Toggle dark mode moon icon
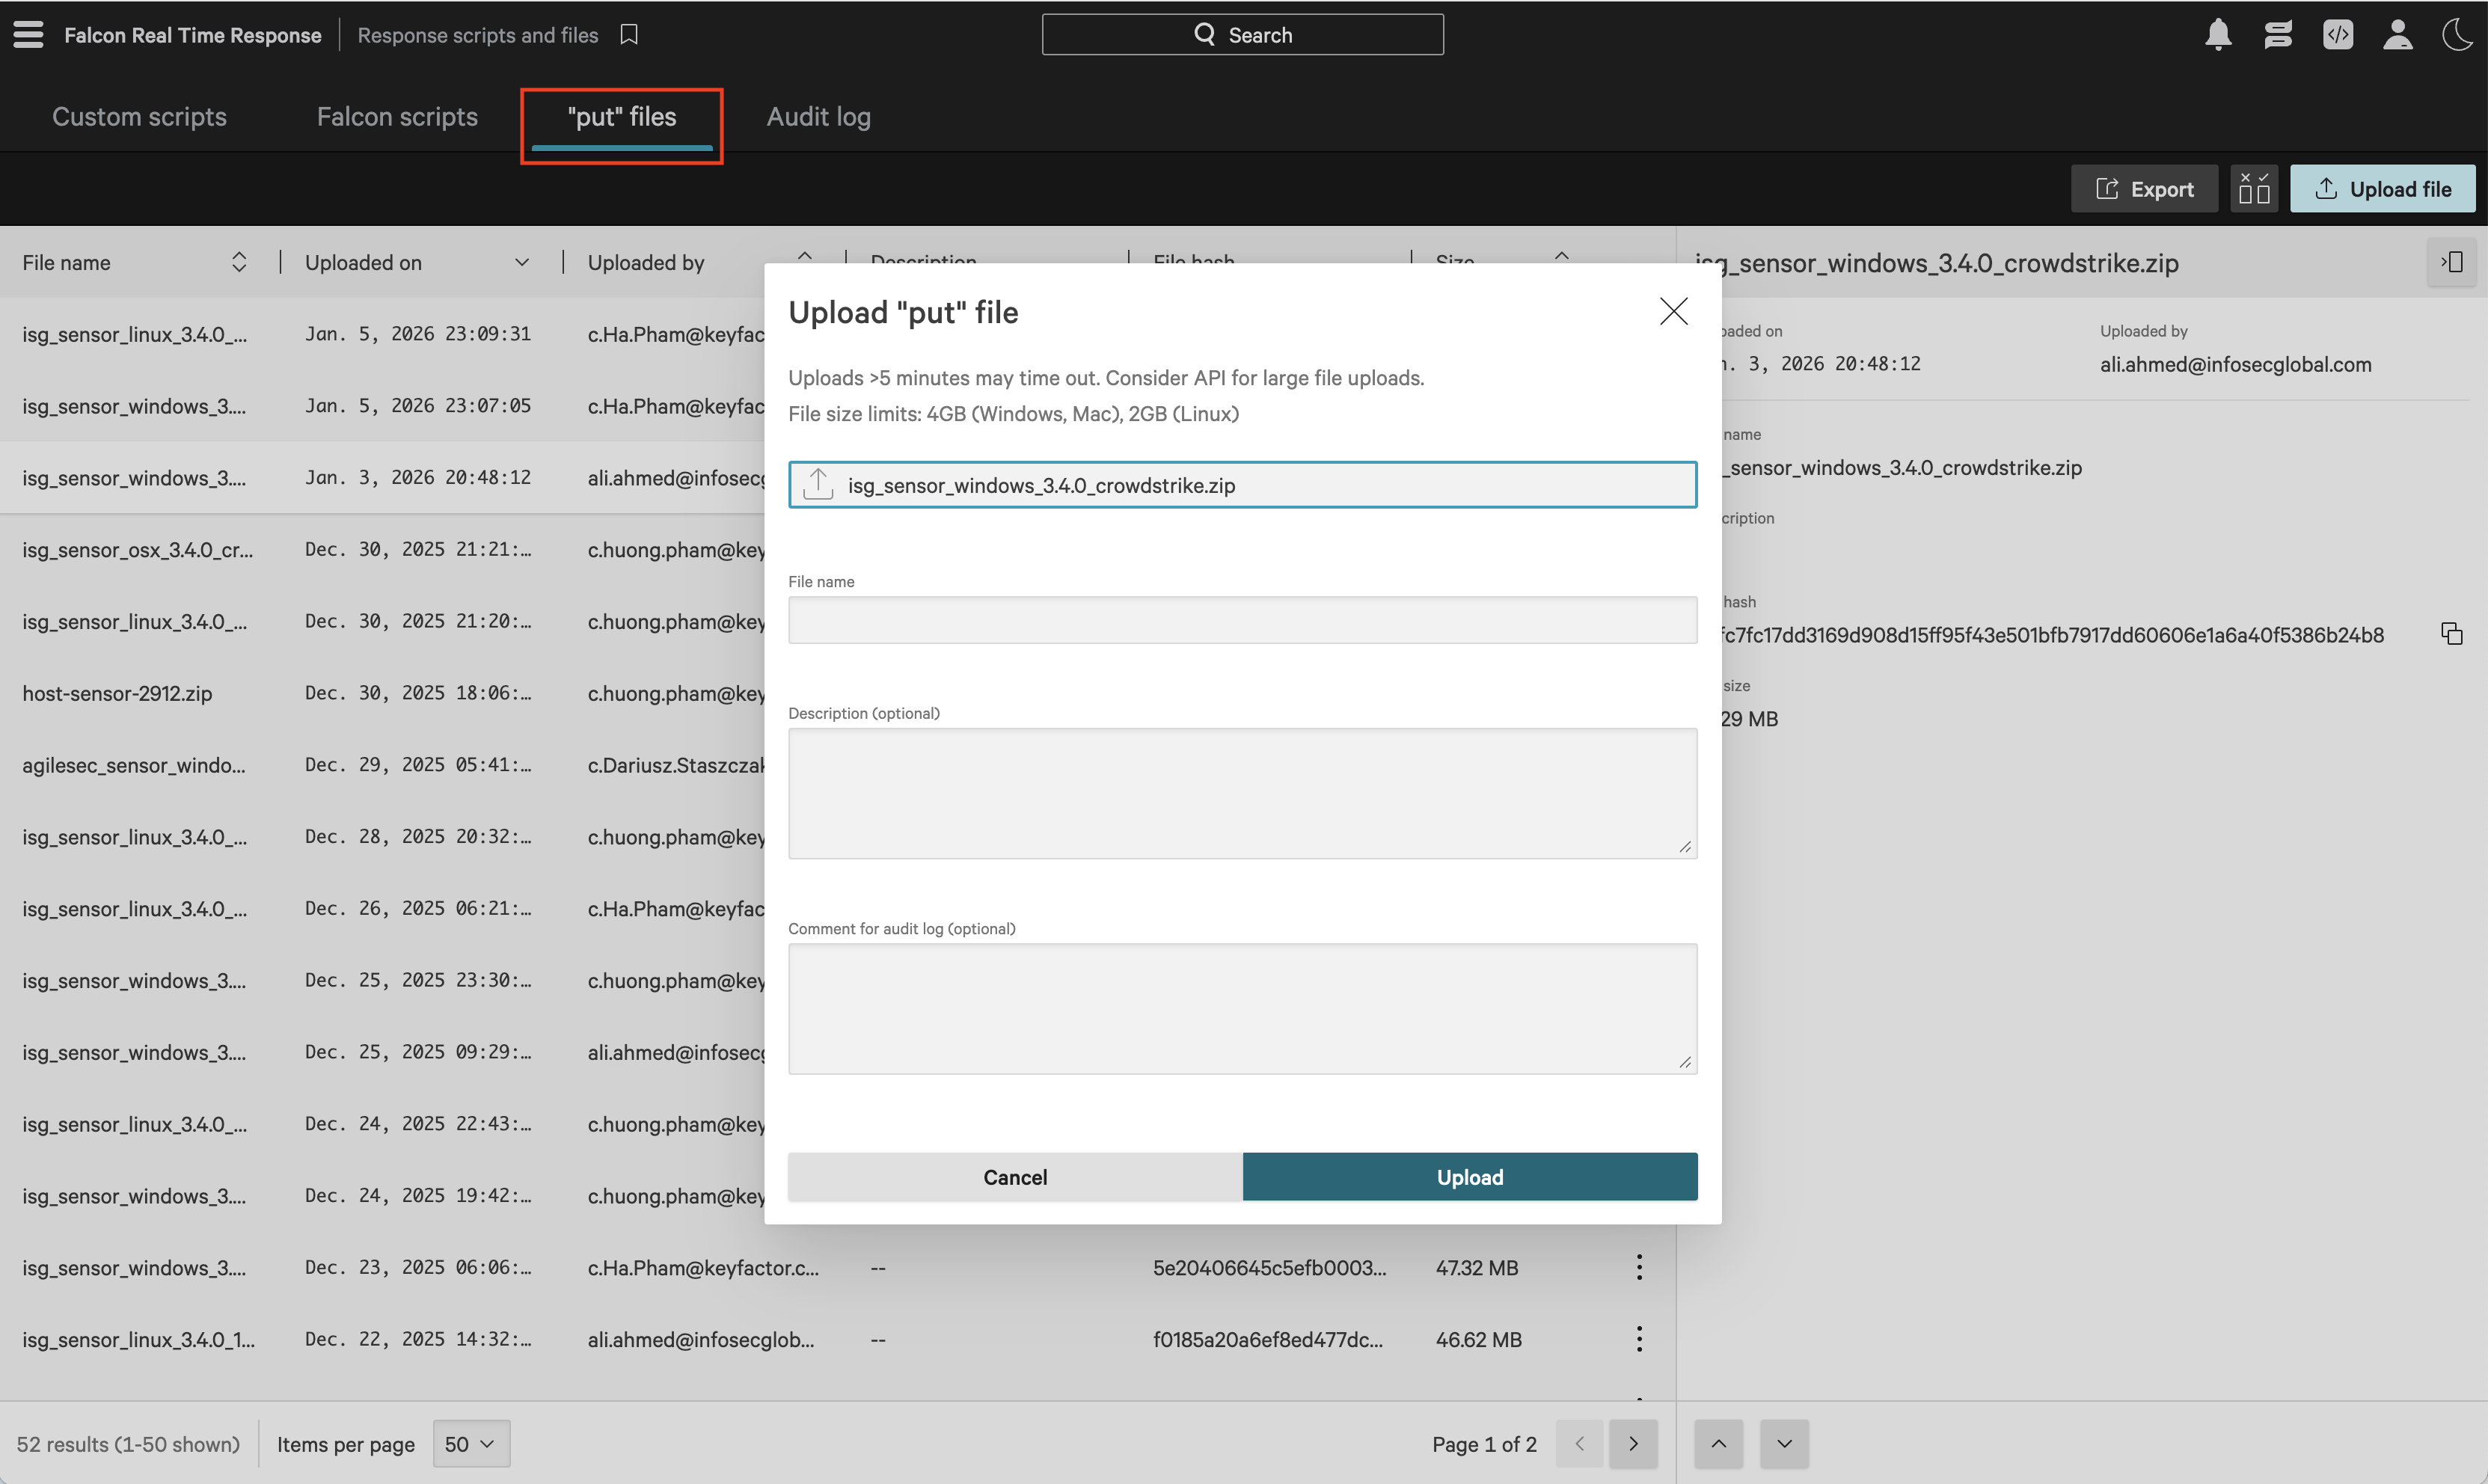Screen dimensions: 2488x1484 point(2456,35)
